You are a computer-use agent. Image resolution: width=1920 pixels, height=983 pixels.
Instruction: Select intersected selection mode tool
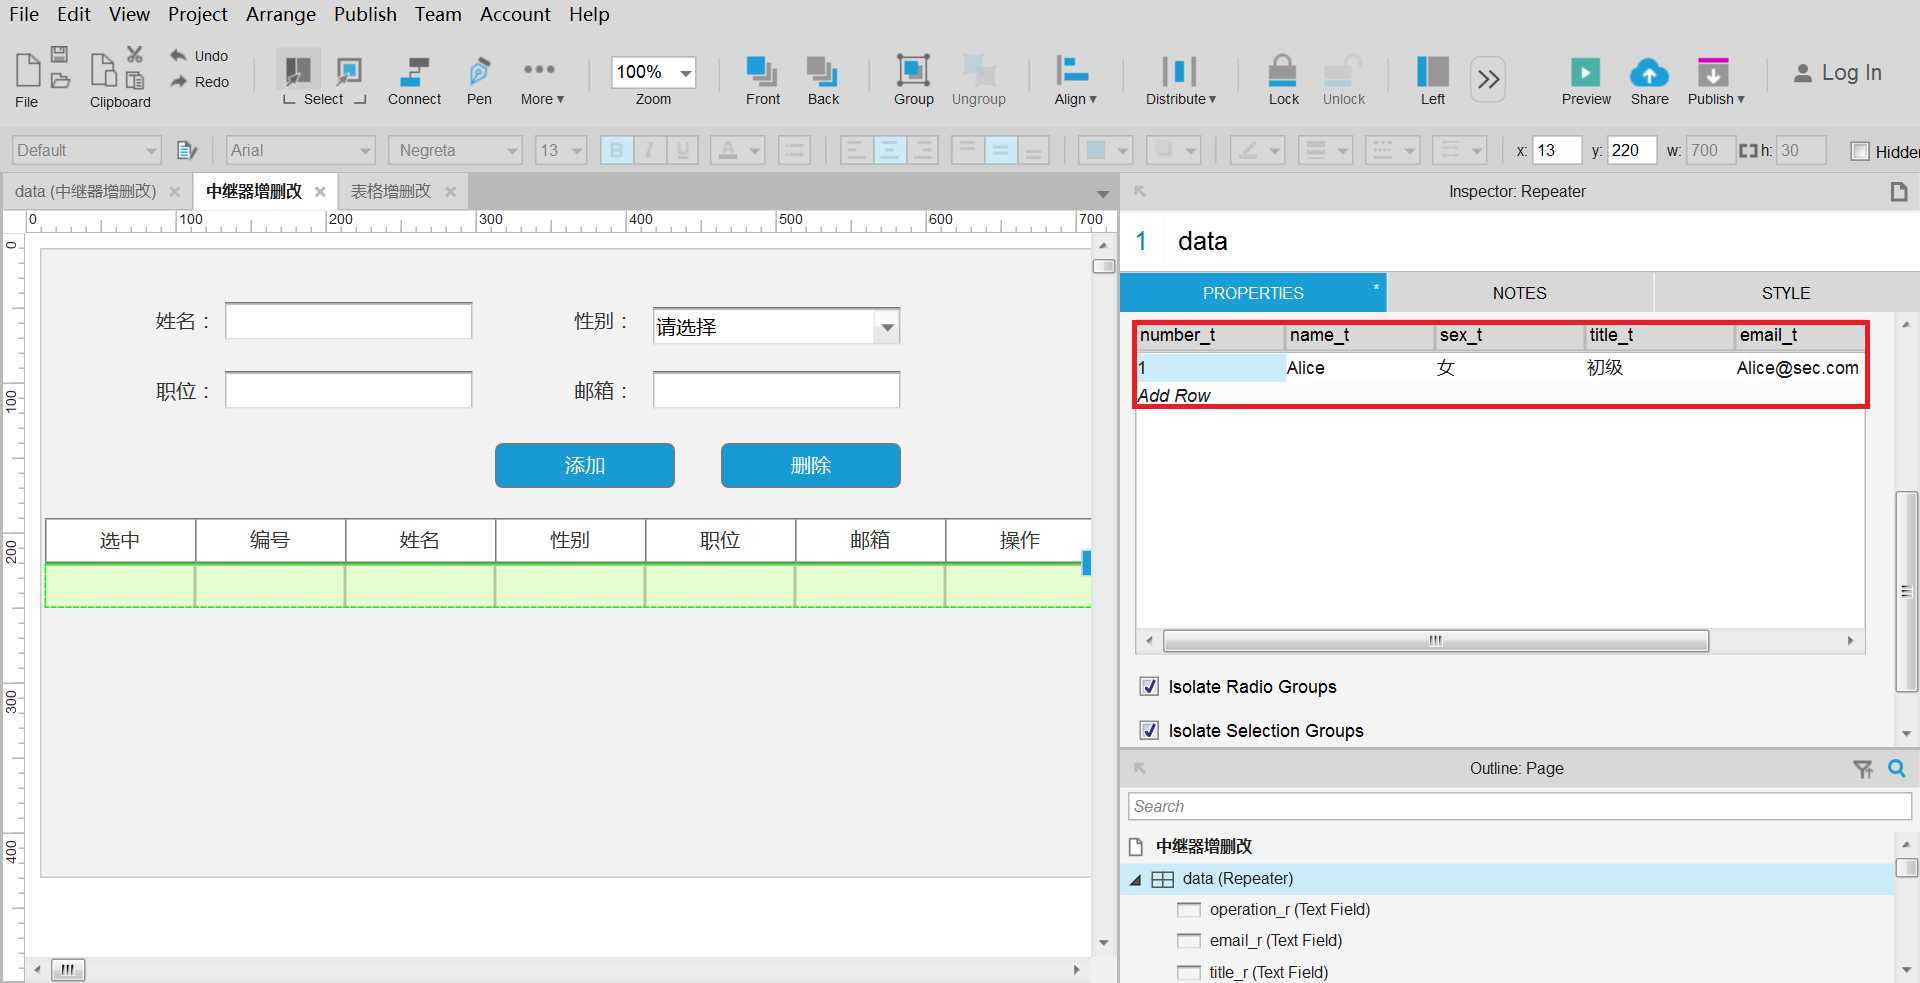click(298, 69)
